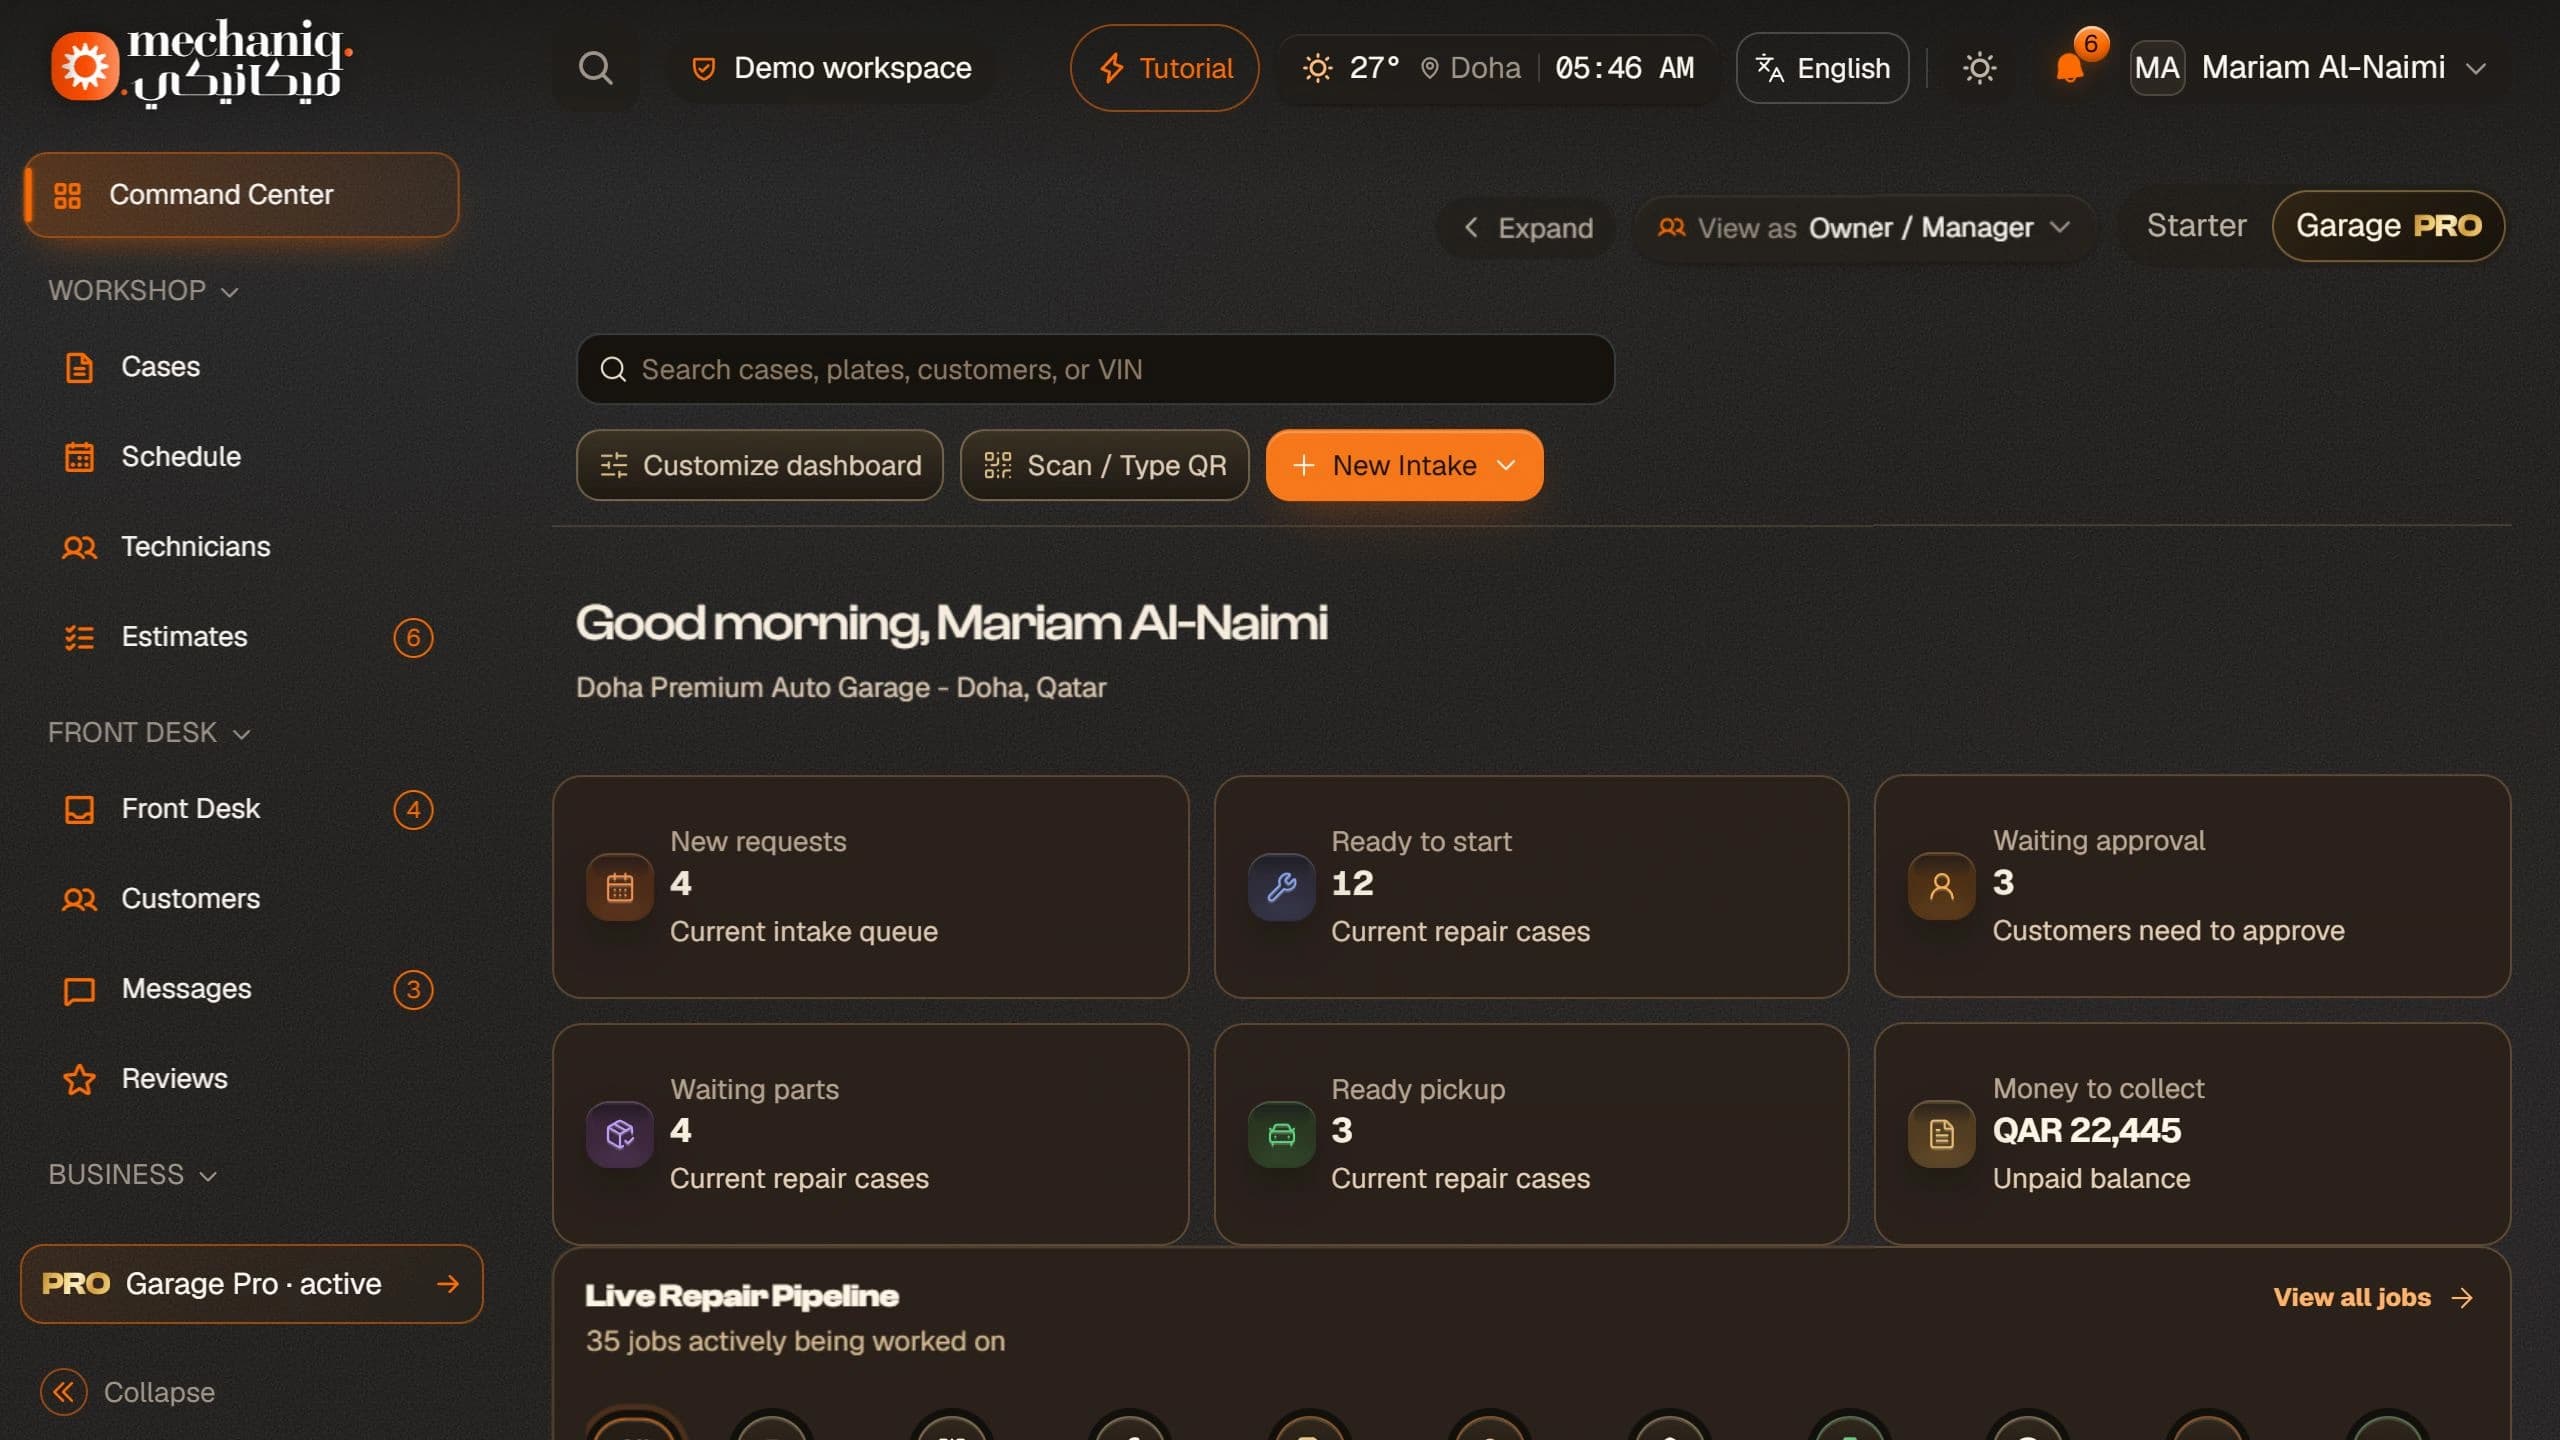This screenshot has height=1440, width=2560.
Task: Collapse the BUSINESS section
Action: point(132,1175)
